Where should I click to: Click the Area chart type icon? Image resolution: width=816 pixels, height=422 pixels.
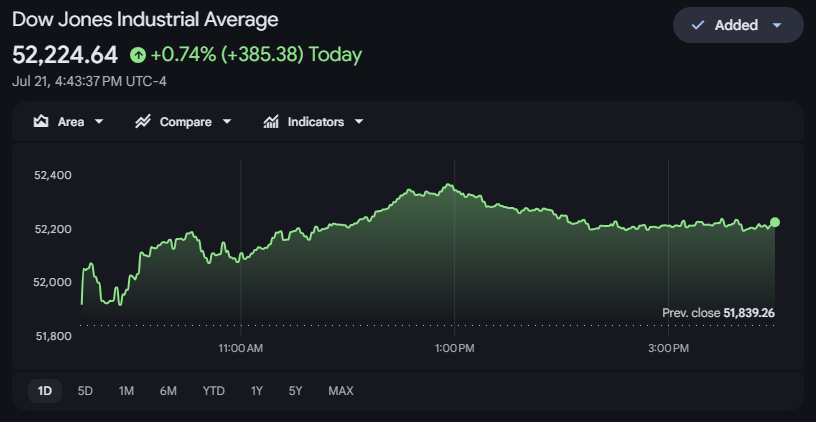point(41,122)
